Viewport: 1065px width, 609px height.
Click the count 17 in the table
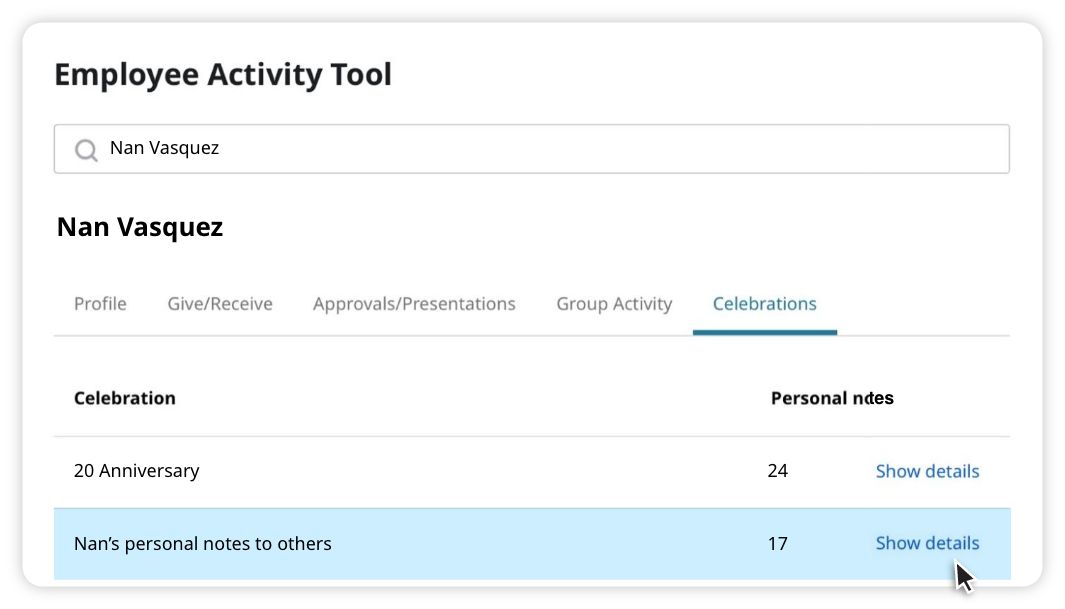(778, 543)
